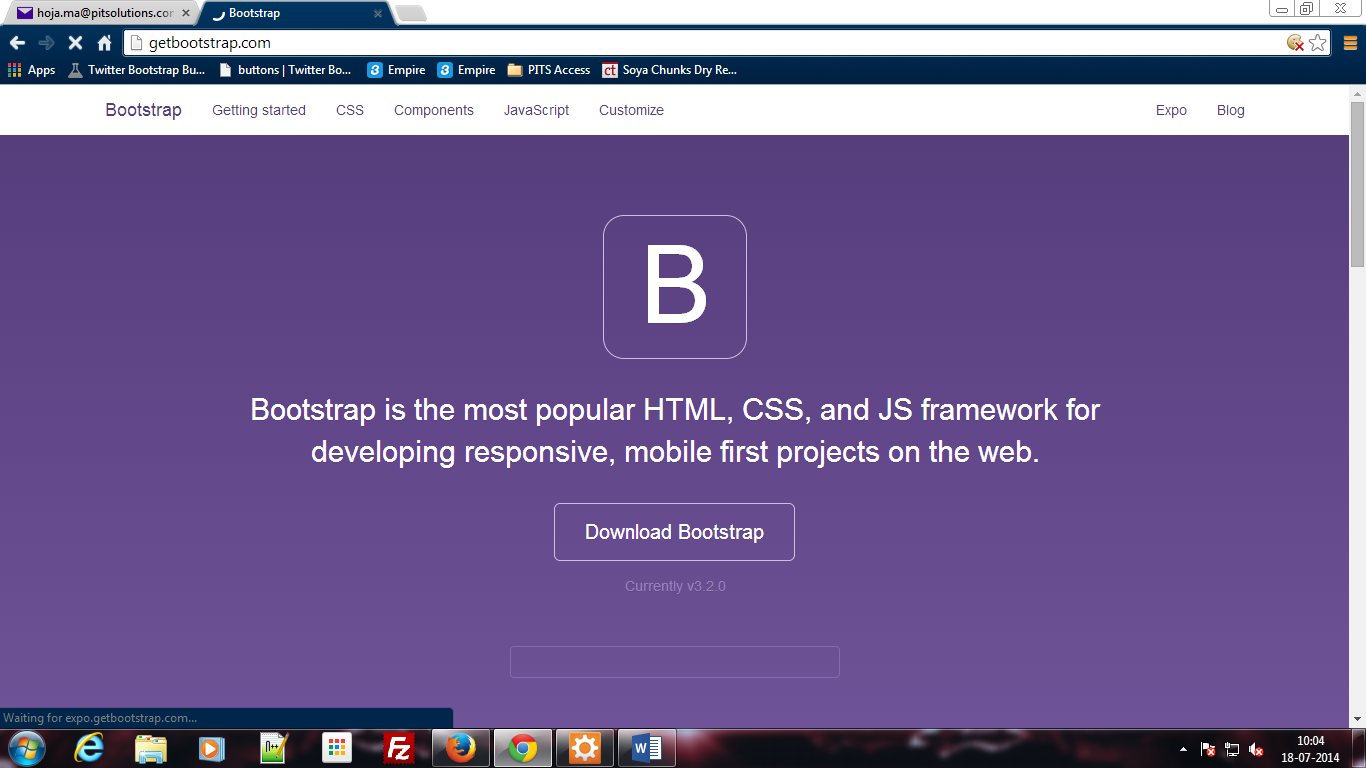Open the Apps grid shortcut
This screenshot has height=768, width=1366.
coord(32,70)
